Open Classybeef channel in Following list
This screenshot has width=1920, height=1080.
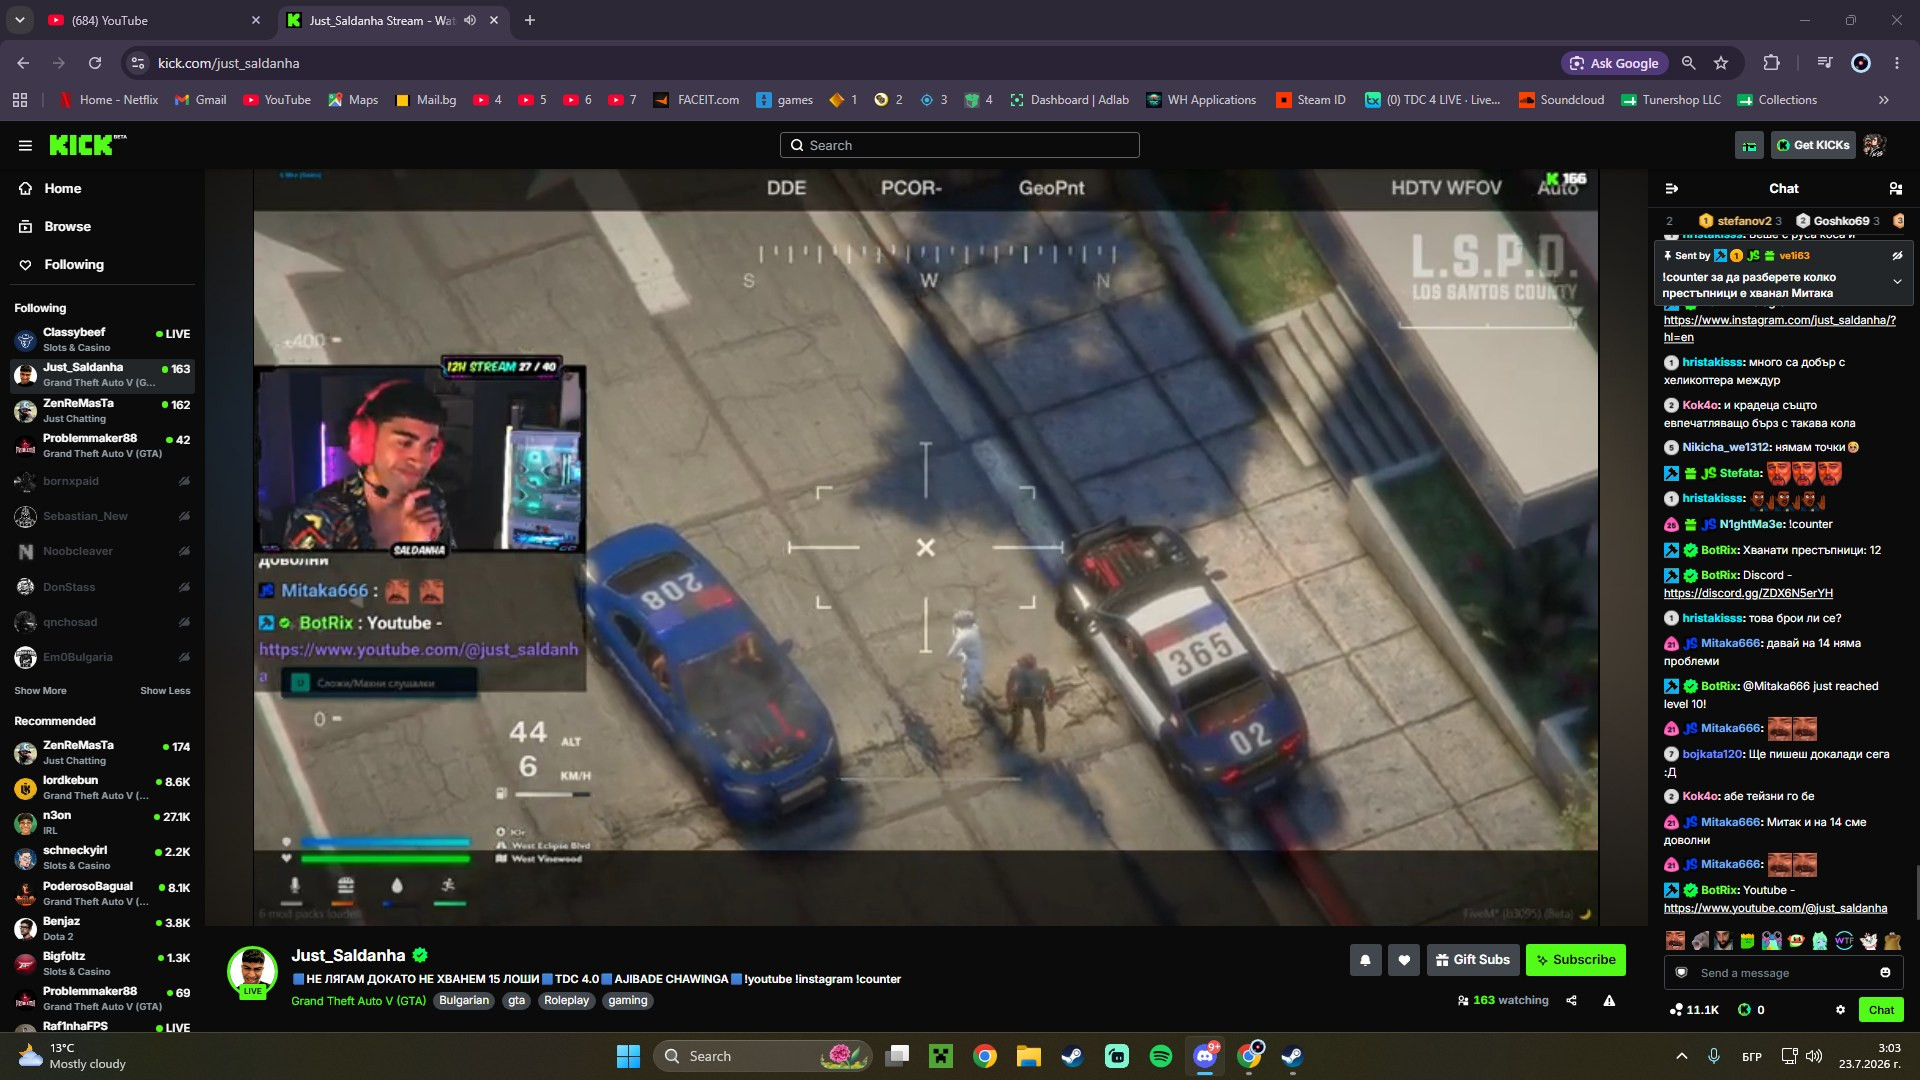pyautogui.click(x=102, y=340)
